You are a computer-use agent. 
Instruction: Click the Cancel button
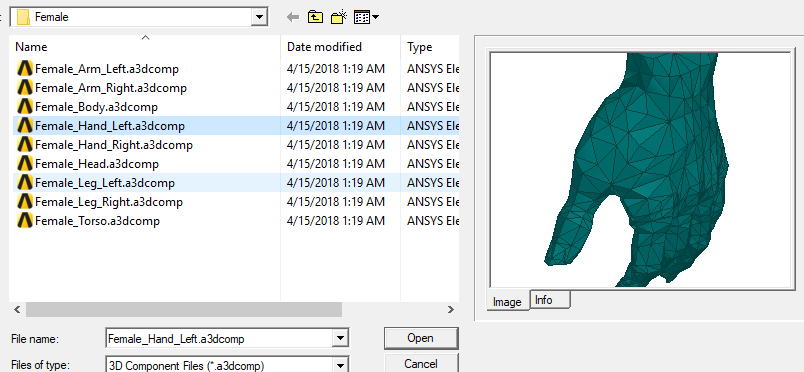pos(420,363)
